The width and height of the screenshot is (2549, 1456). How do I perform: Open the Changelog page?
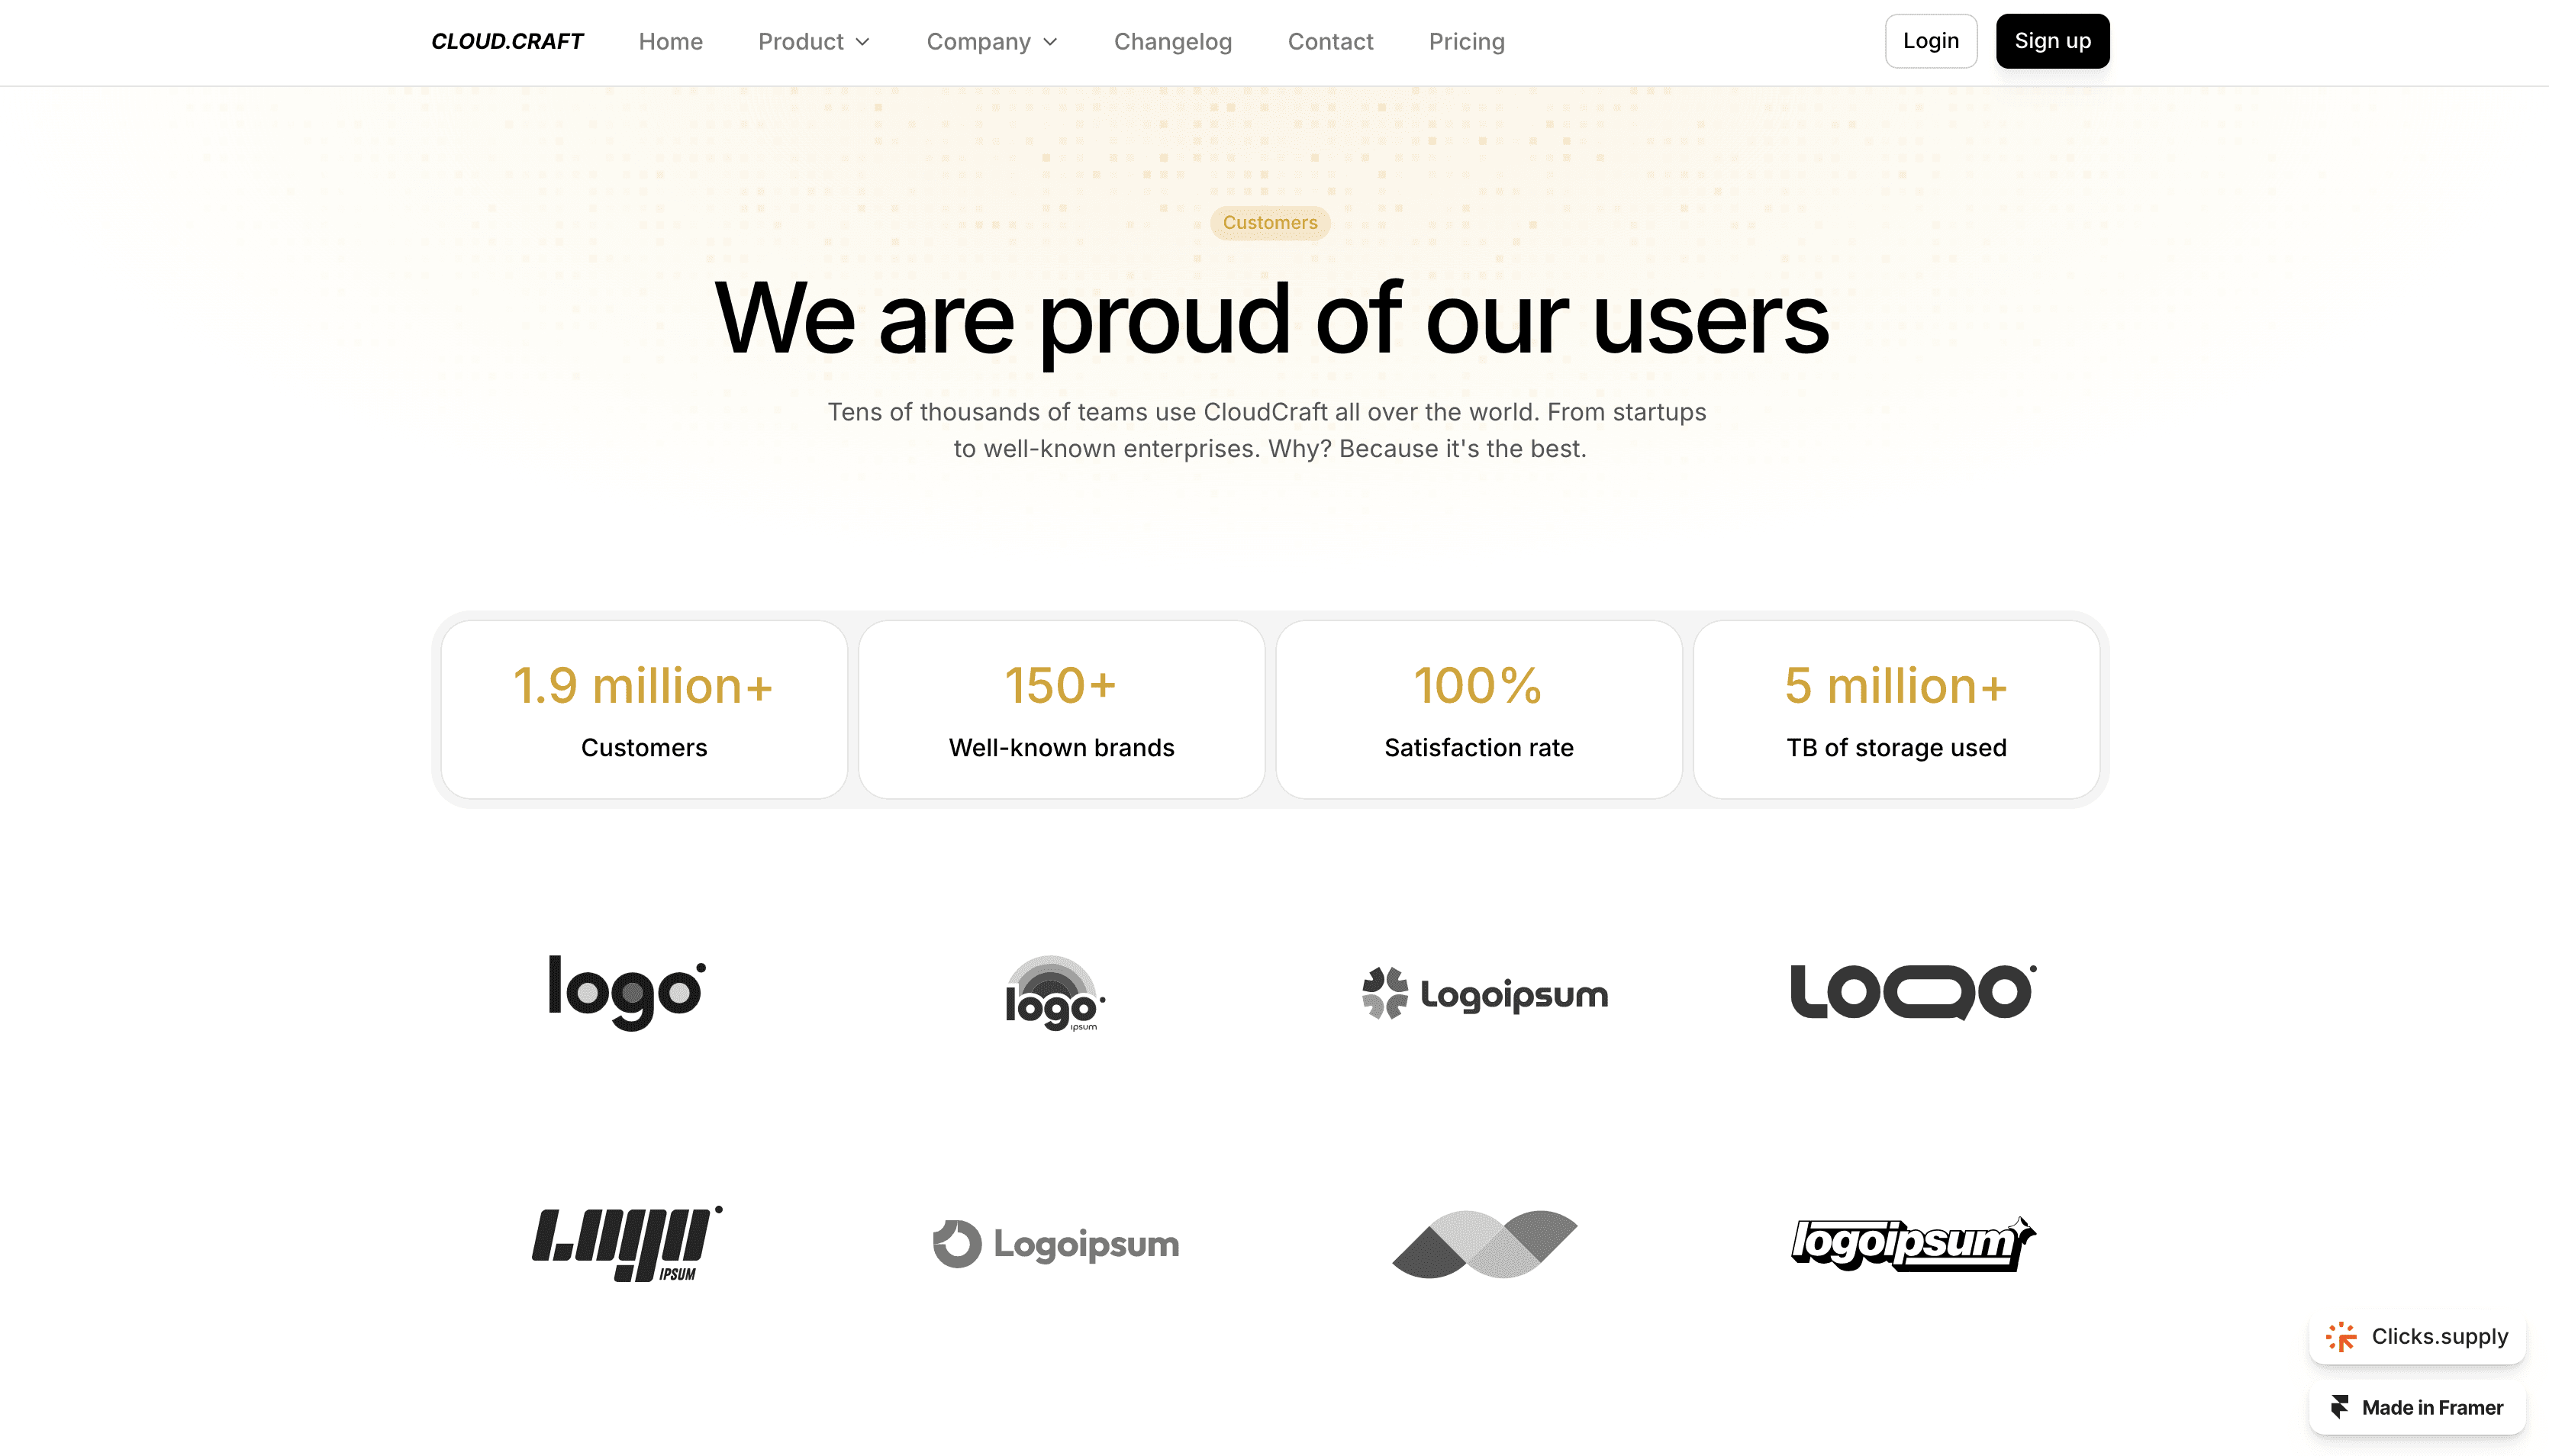(1172, 41)
